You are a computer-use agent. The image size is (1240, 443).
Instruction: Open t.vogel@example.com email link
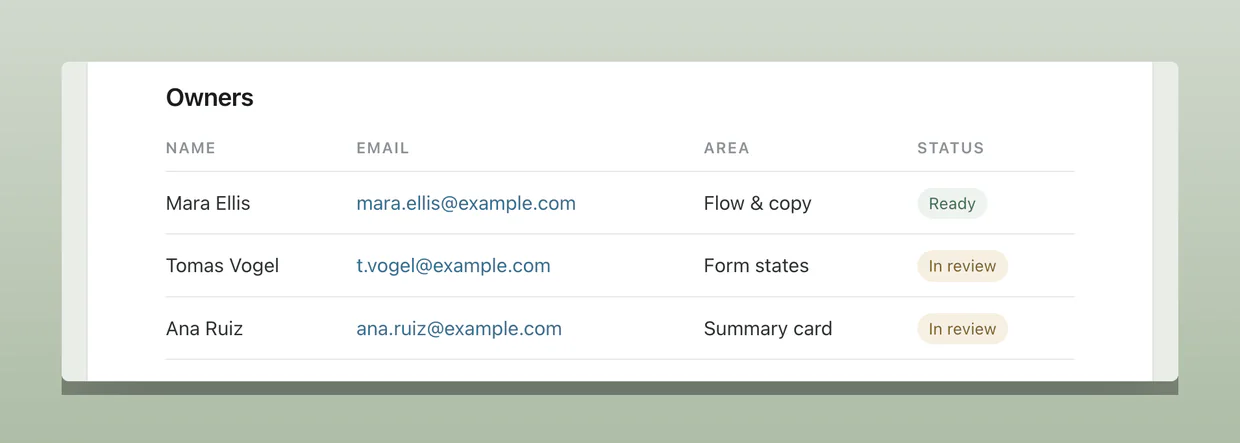point(453,266)
